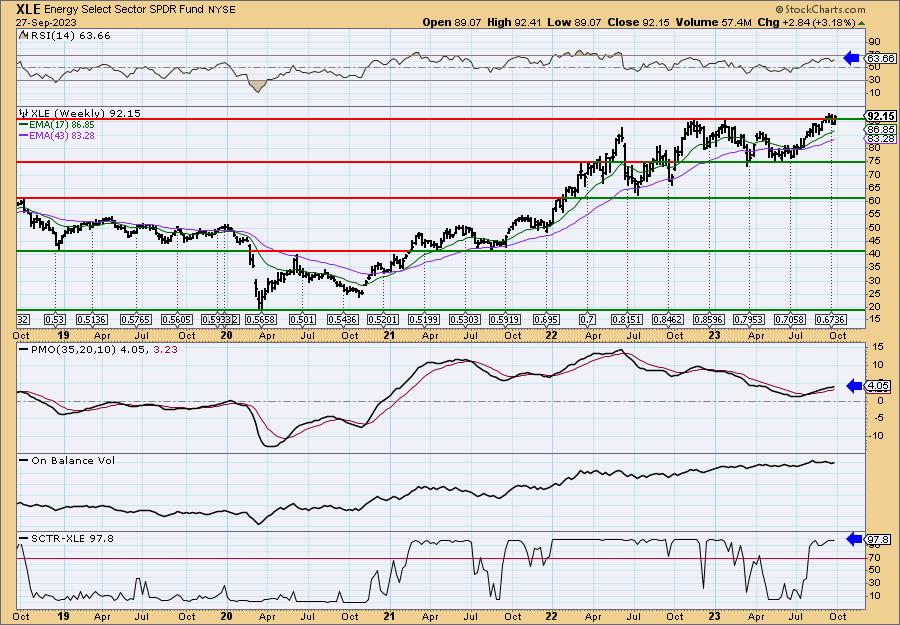Screen dimensions: 900x625
Task: Click the 0.53 cycle value box
Action: (x=55, y=319)
